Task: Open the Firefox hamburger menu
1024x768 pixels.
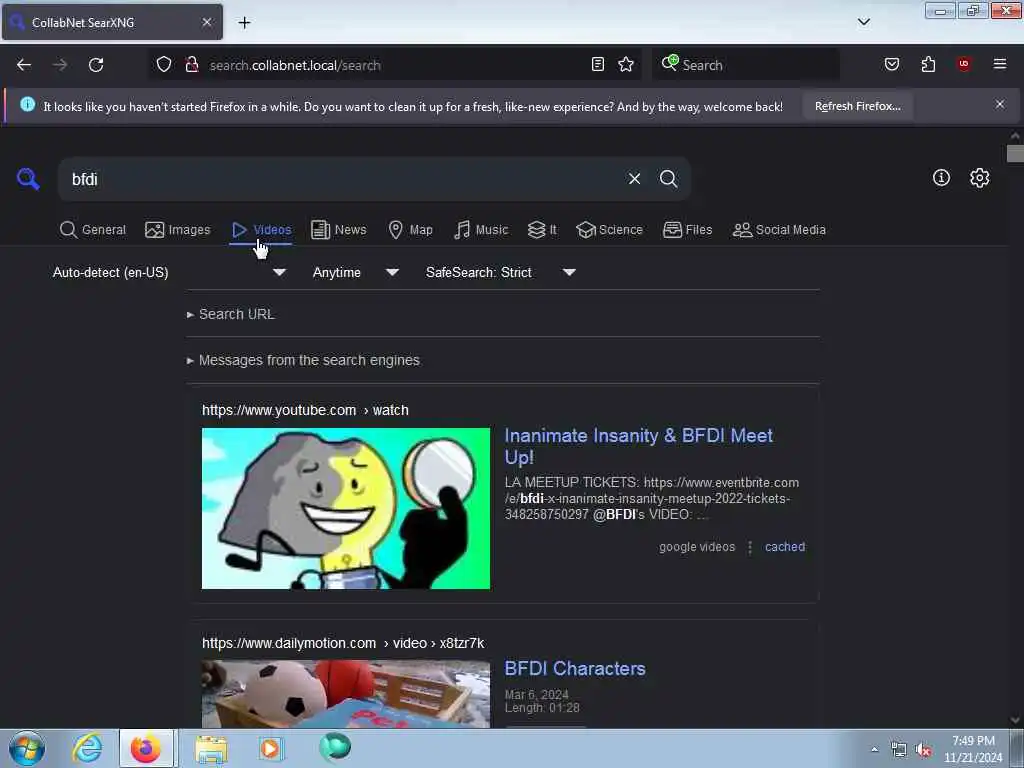Action: coord(1000,64)
